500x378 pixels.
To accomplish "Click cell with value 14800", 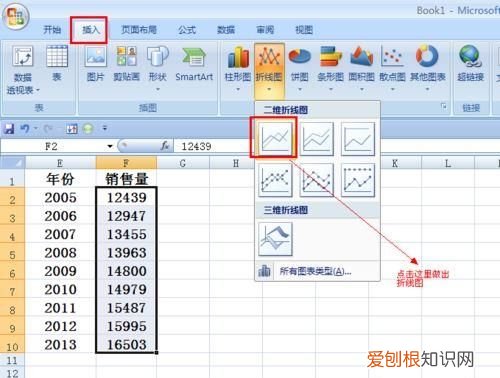I will tap(126, 271).
